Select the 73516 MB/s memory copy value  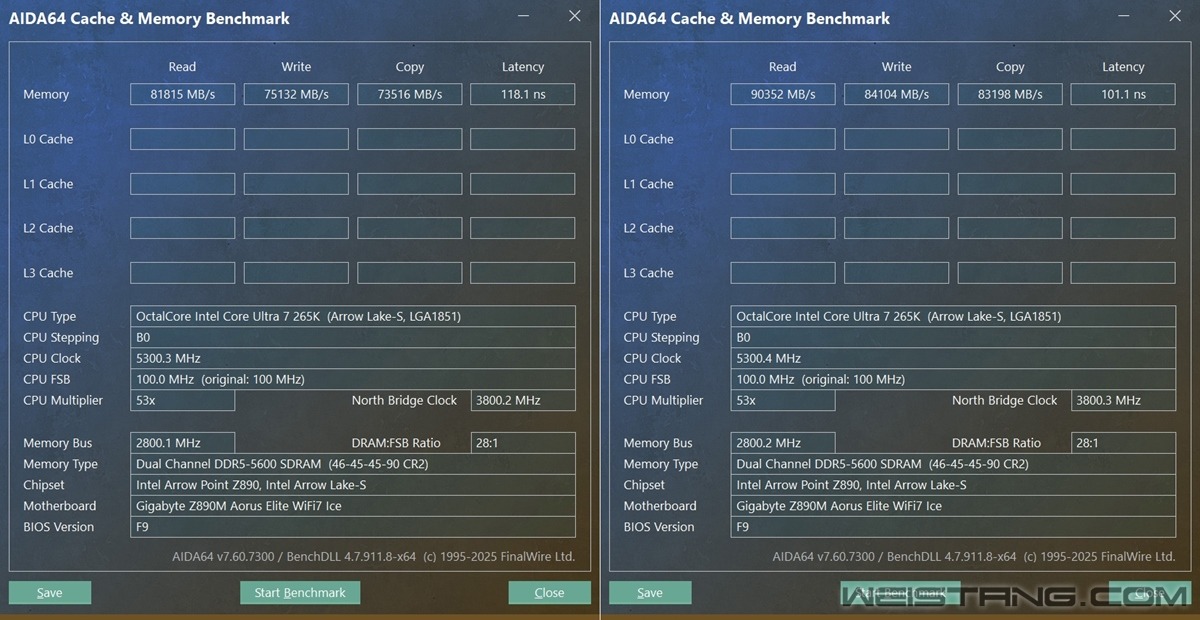[x=410, y=94]
